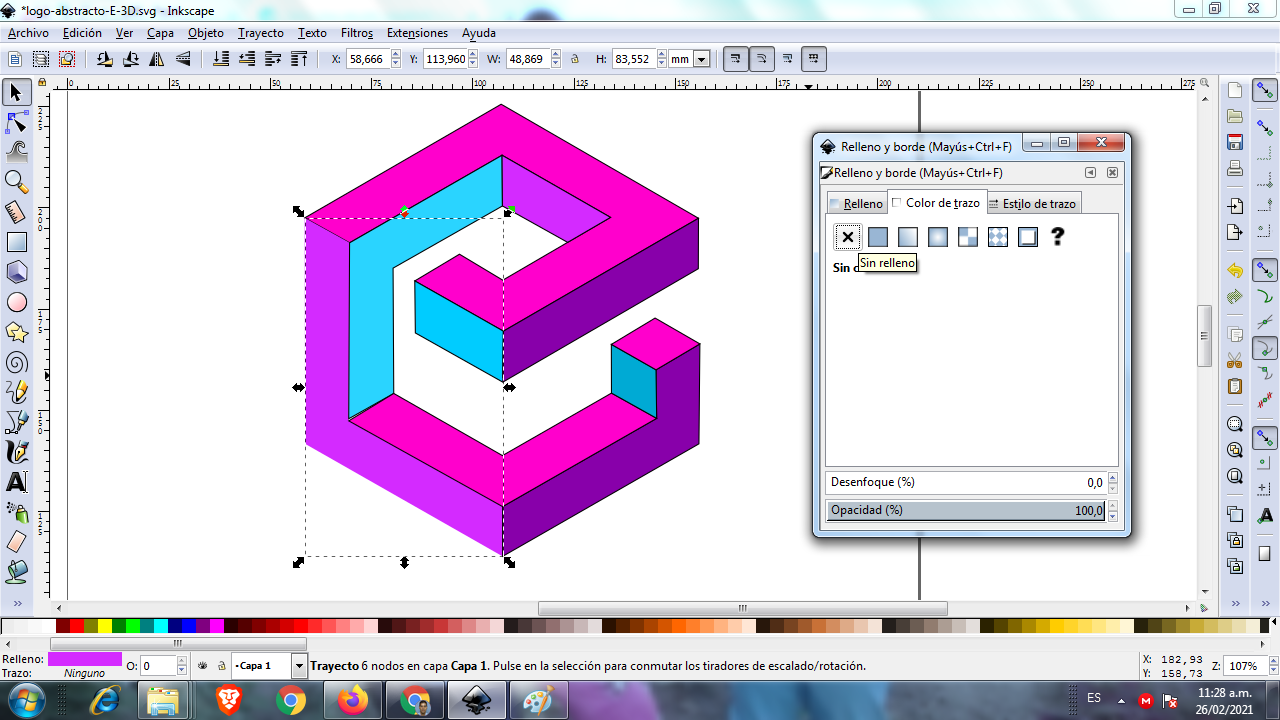Open Brave browser from taskbar
The image size is (1280, 720).
pyautogui.click(x=229, y=700)
